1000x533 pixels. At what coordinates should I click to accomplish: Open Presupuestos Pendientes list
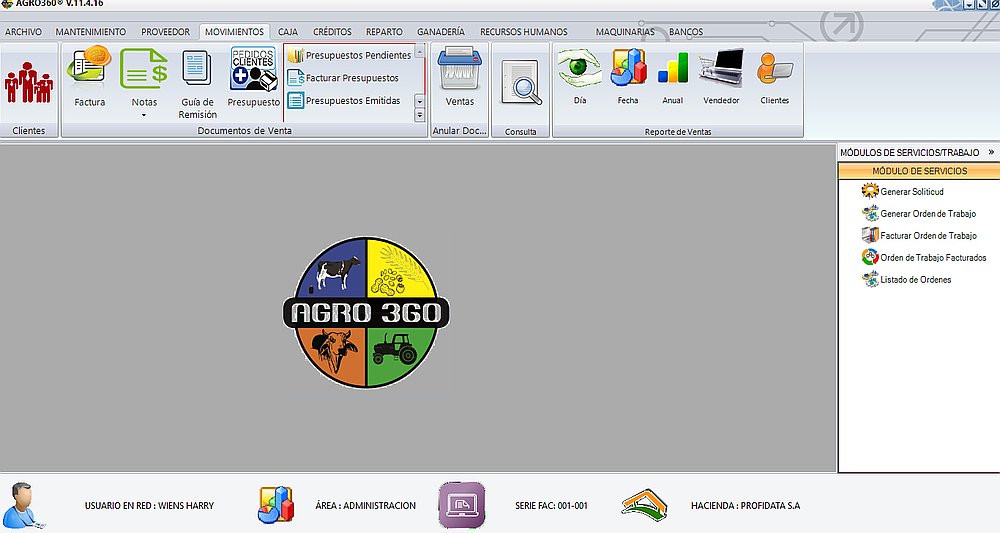click(349, 55)
